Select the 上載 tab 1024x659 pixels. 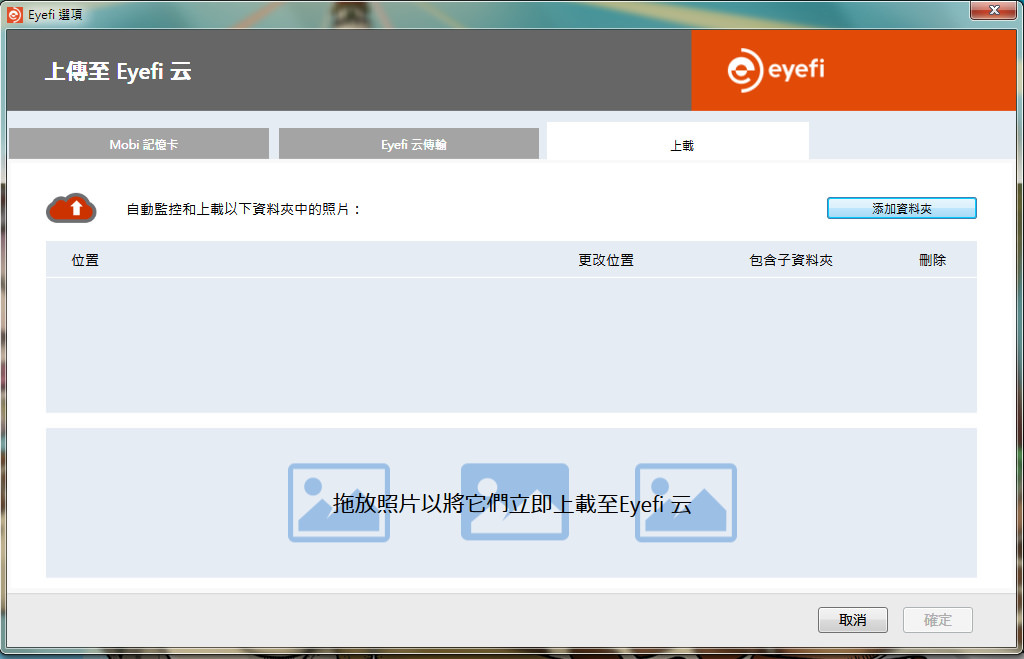pos(678,142)
